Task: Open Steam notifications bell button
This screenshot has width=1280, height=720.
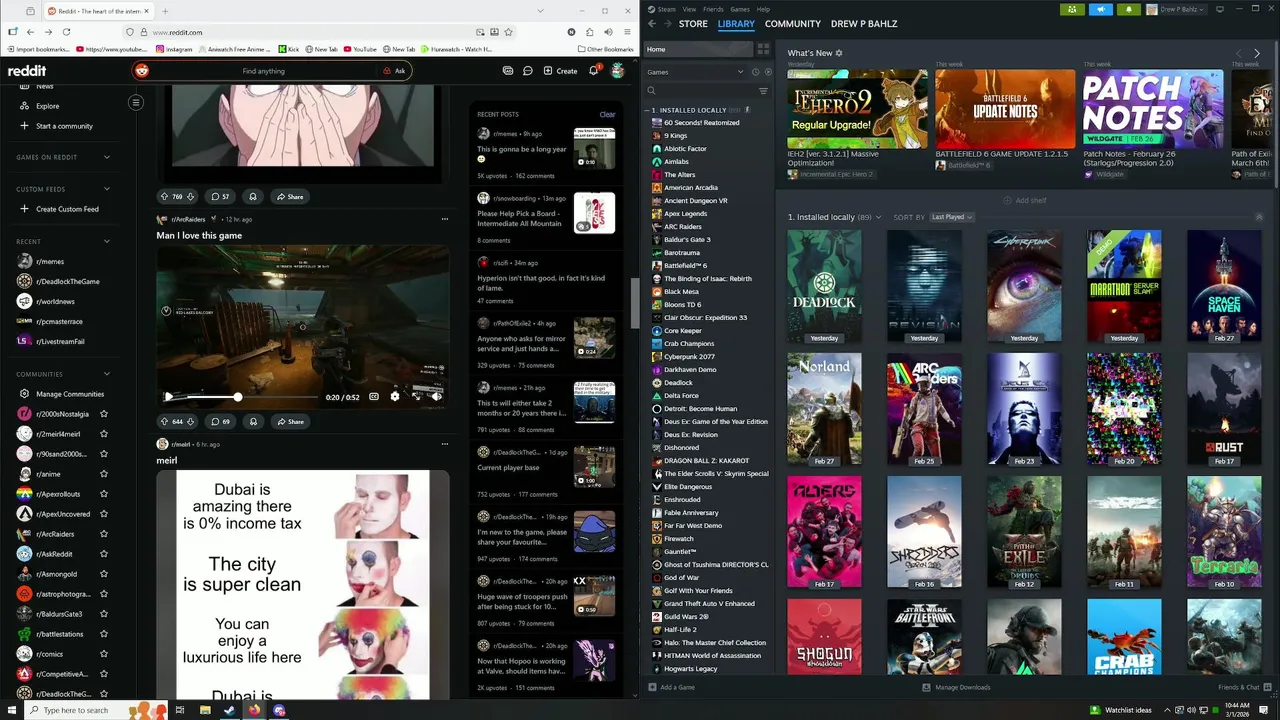Action: (1129, 9)
